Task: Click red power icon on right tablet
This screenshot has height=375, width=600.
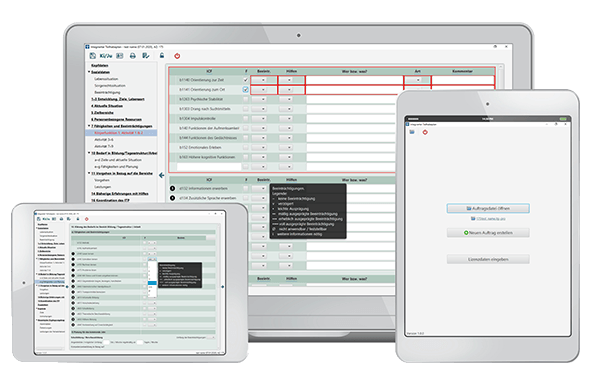Action: click(425, 132)
